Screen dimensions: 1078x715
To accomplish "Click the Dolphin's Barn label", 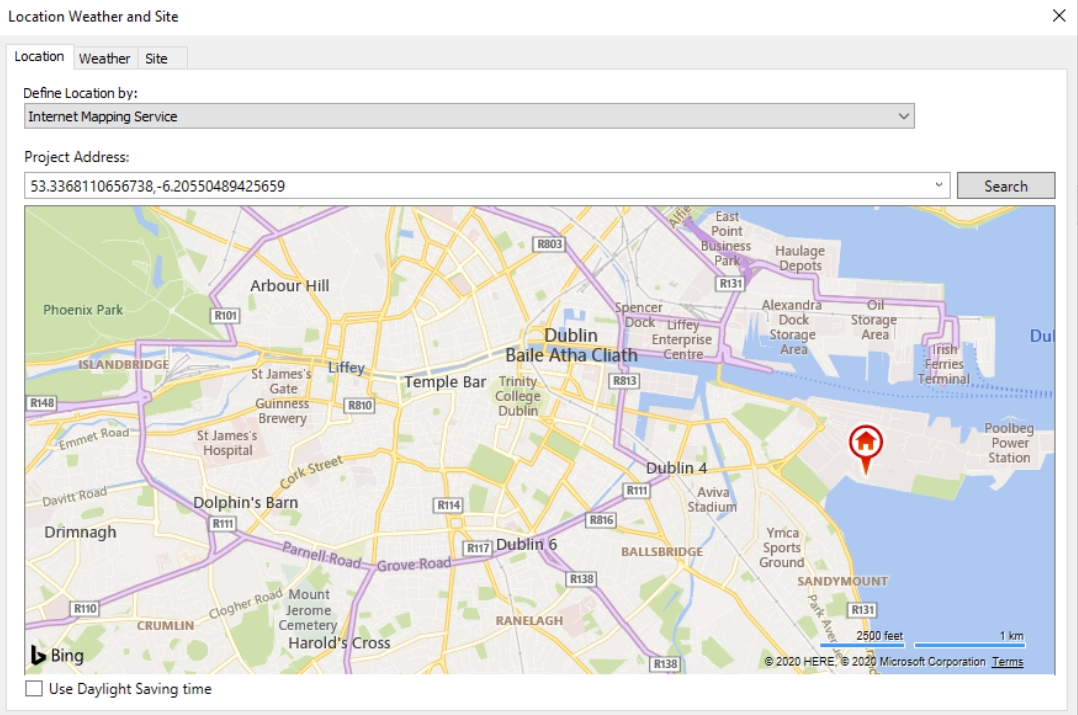I will (245, 503).
